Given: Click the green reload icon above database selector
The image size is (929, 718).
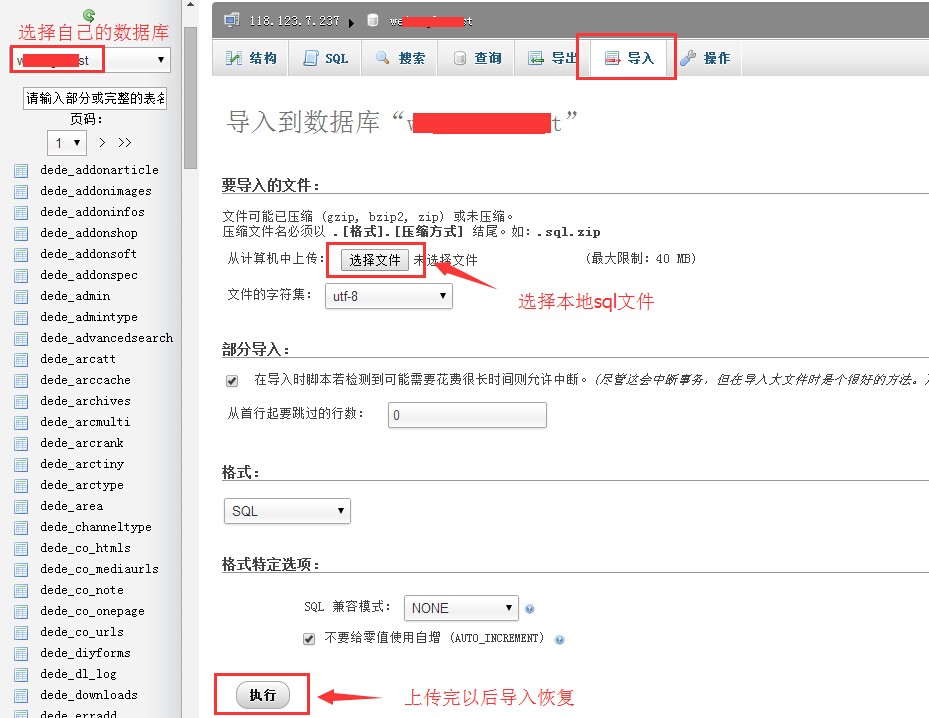Looking at the screenshot, I should pos(89,15).
